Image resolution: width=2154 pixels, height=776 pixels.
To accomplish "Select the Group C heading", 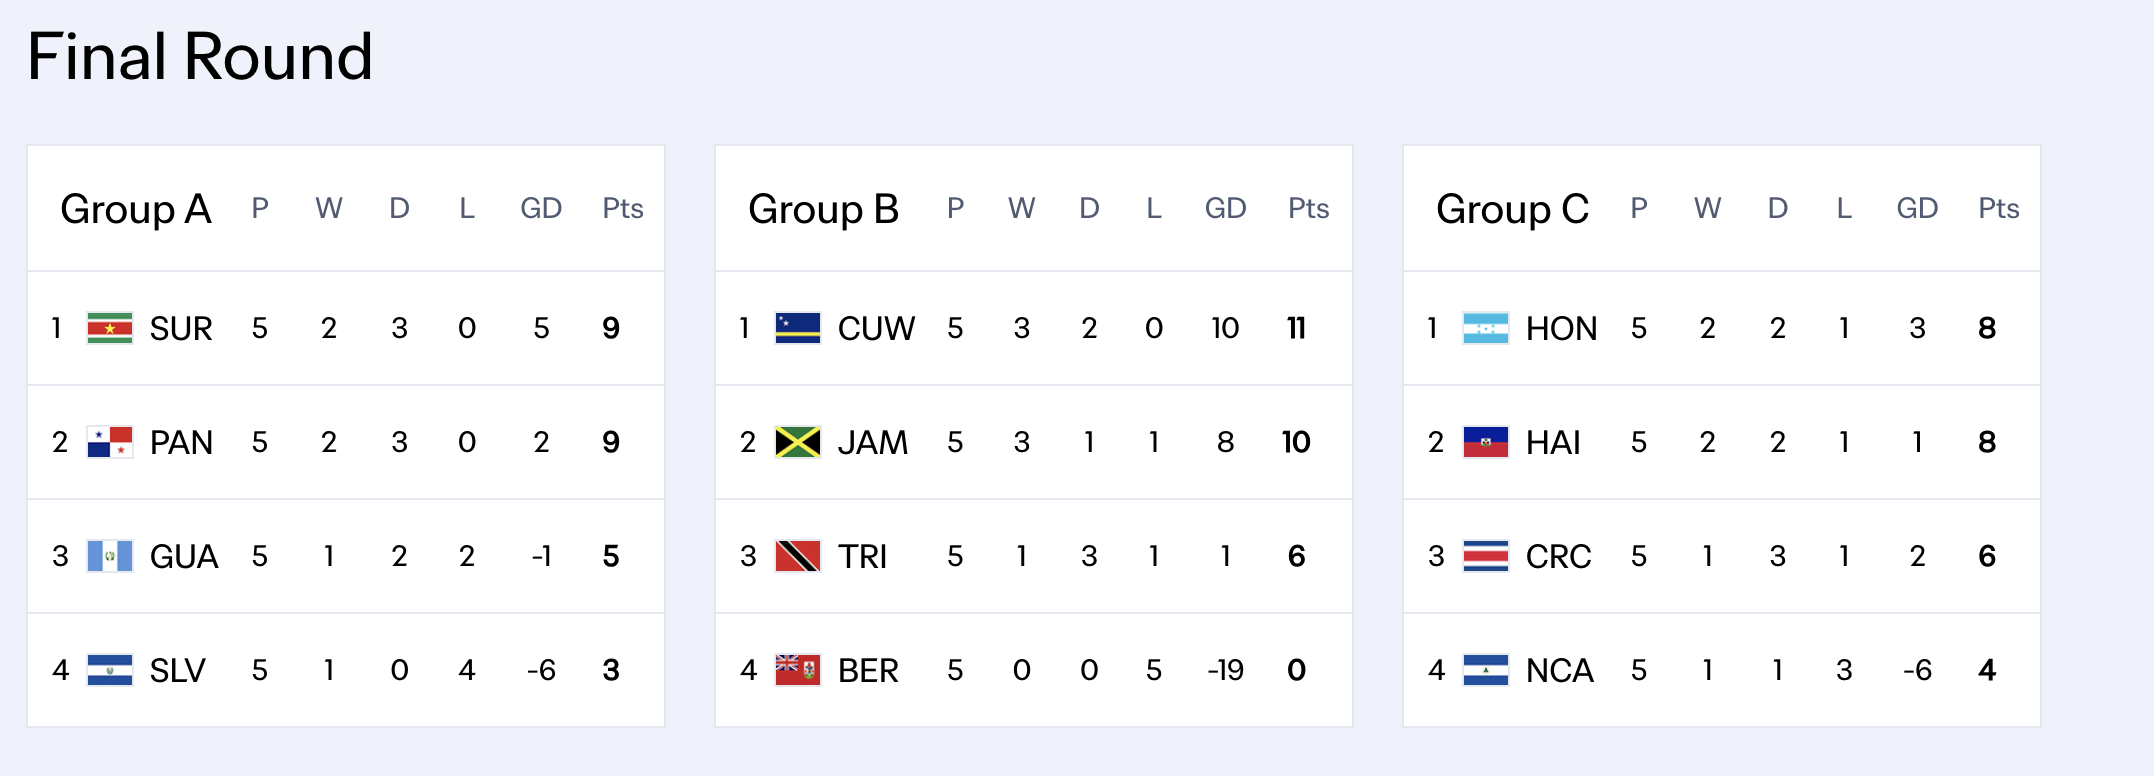I will click(x=1512, y=209).
